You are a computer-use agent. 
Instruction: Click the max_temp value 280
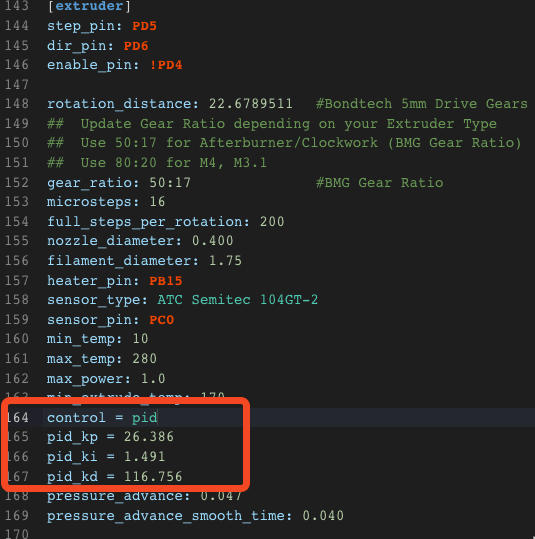(144, 359)
